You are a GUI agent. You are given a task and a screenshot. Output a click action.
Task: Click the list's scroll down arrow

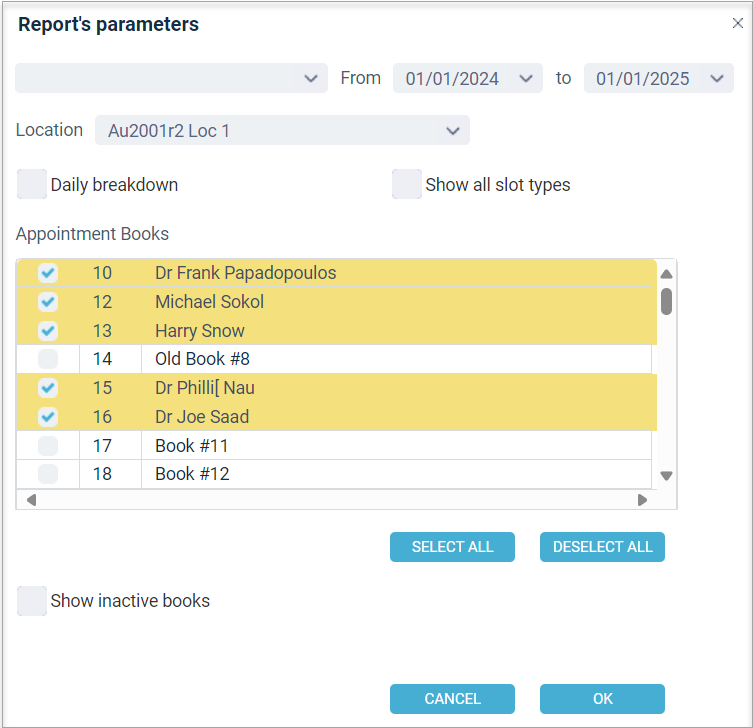pyautogui.click(x=666, y=475)
